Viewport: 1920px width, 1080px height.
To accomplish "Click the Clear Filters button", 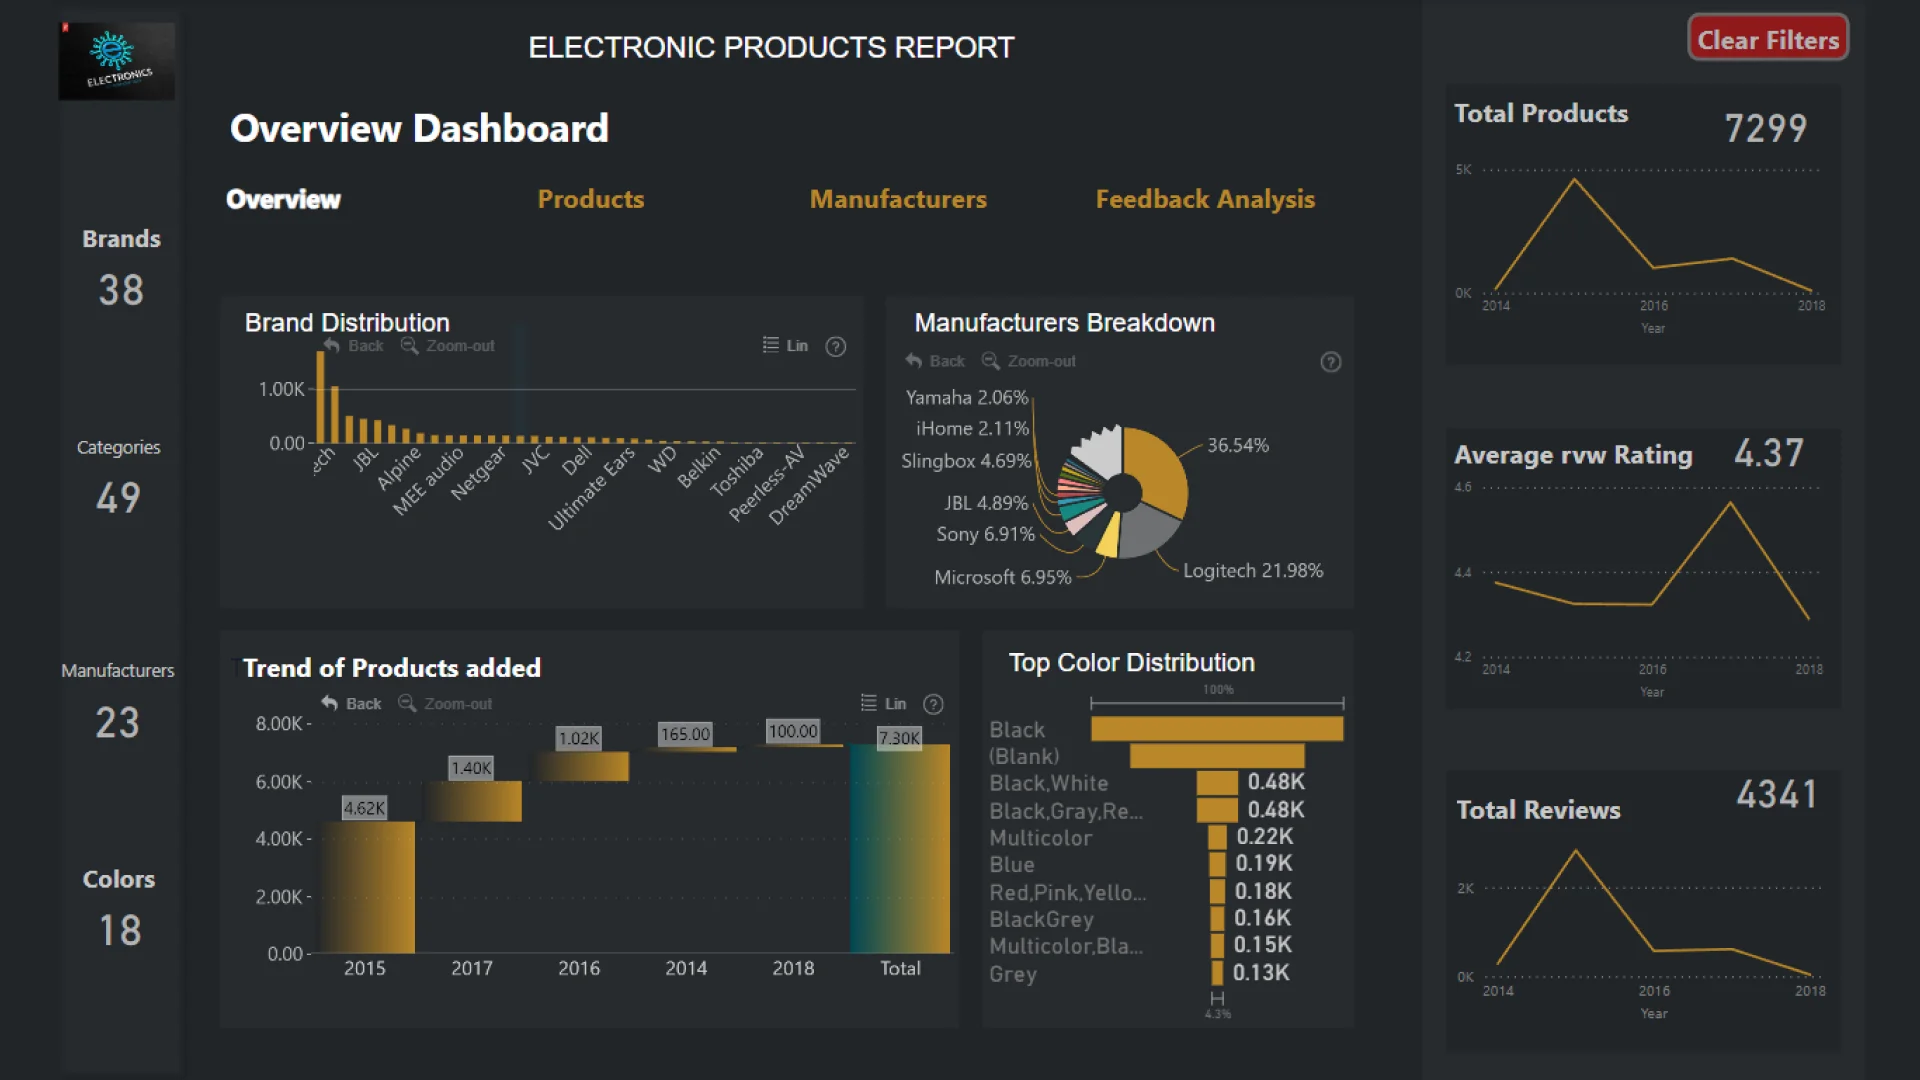I will point(1768,40).
